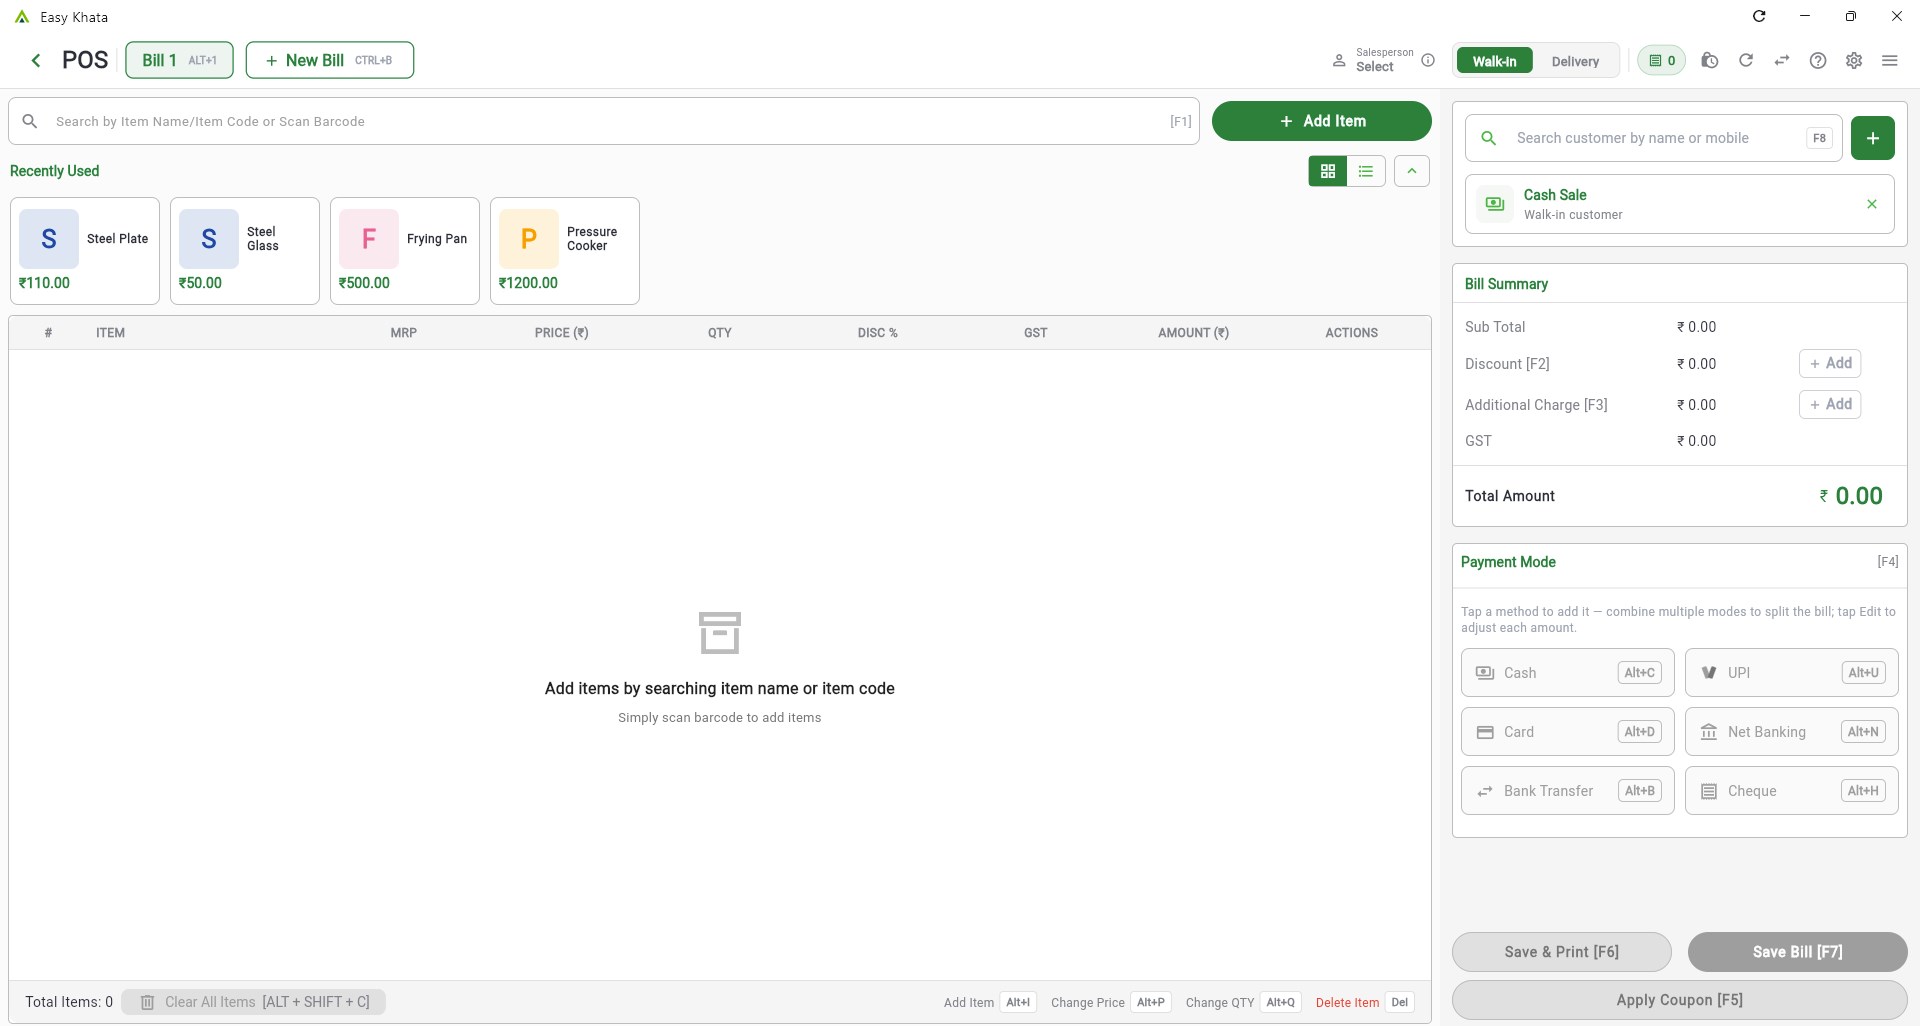The image size is (1920, 1026).
Task: Open held bills counter icon showing 0
Action: pyautogui.click(x=1661, y=61)
